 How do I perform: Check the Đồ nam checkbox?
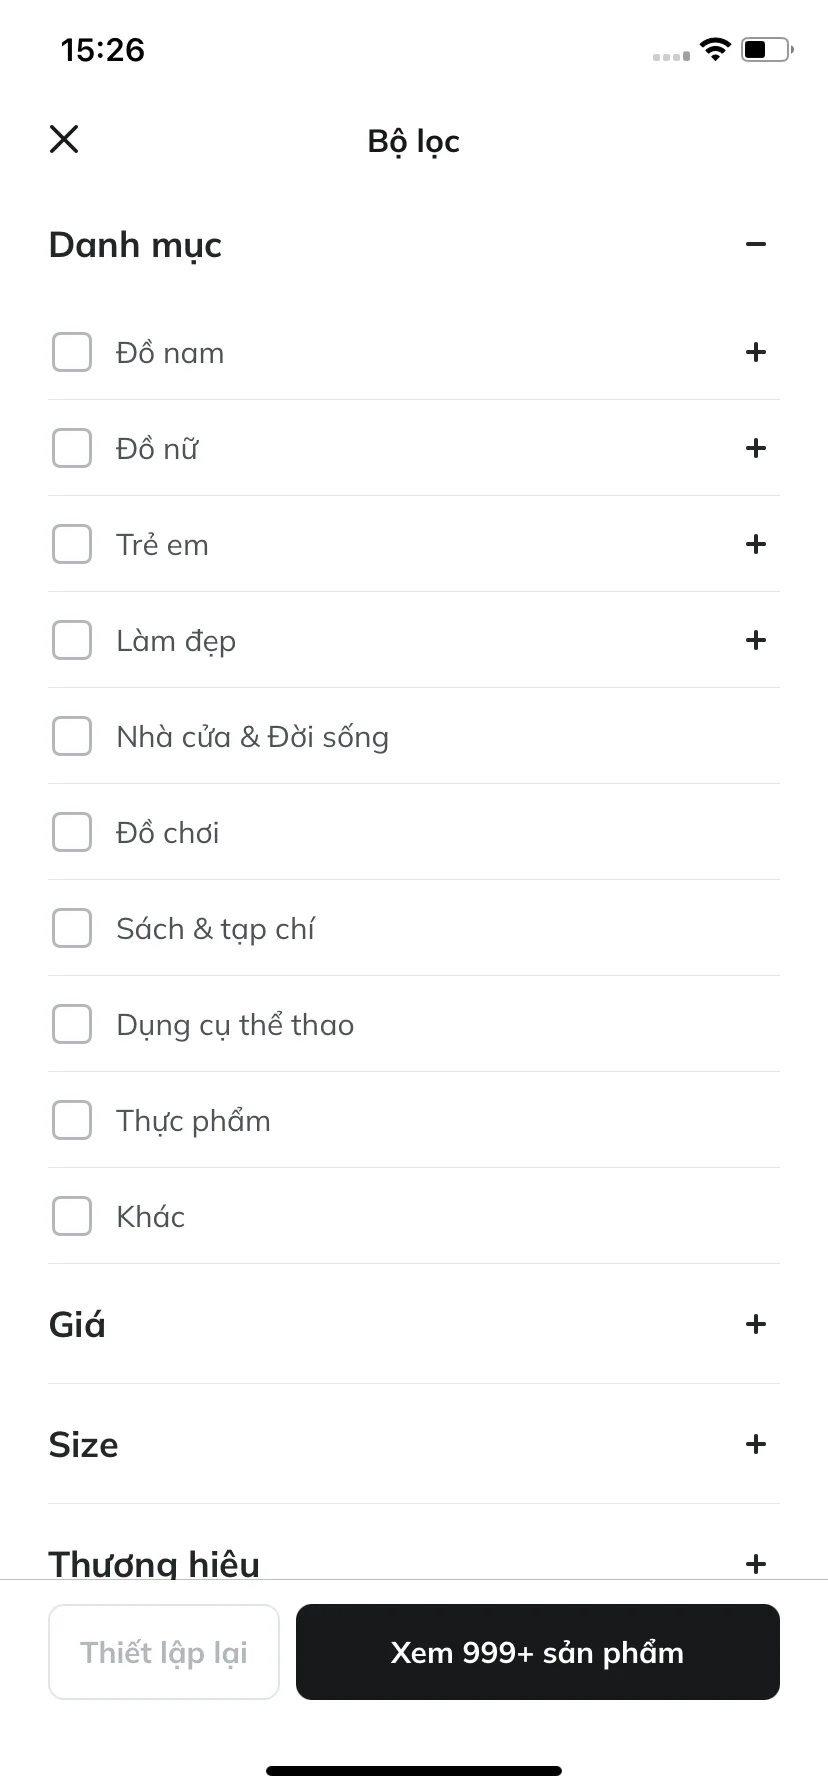tap(72, 352)
